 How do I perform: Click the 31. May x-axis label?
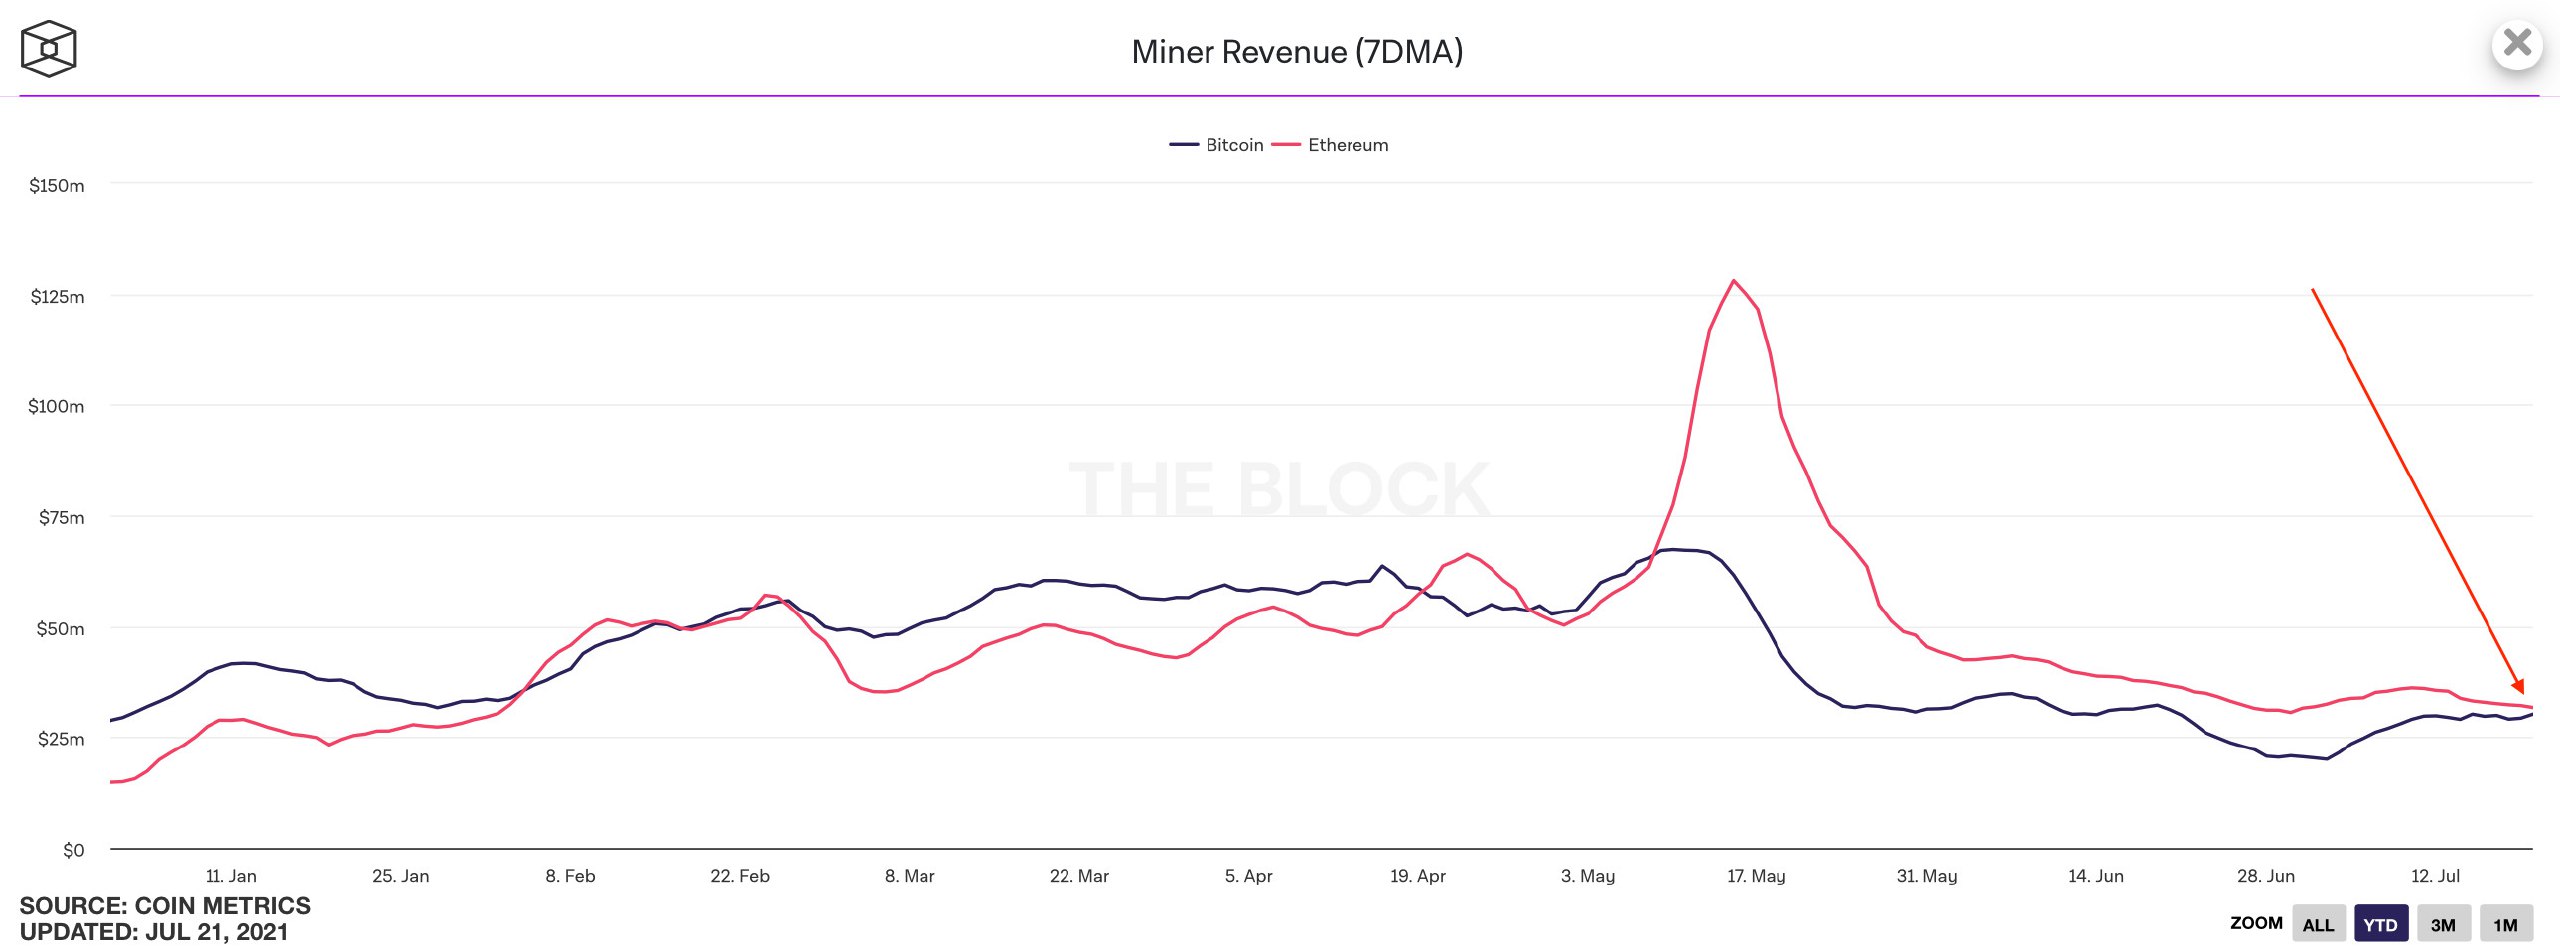[x=1927, y=876]
